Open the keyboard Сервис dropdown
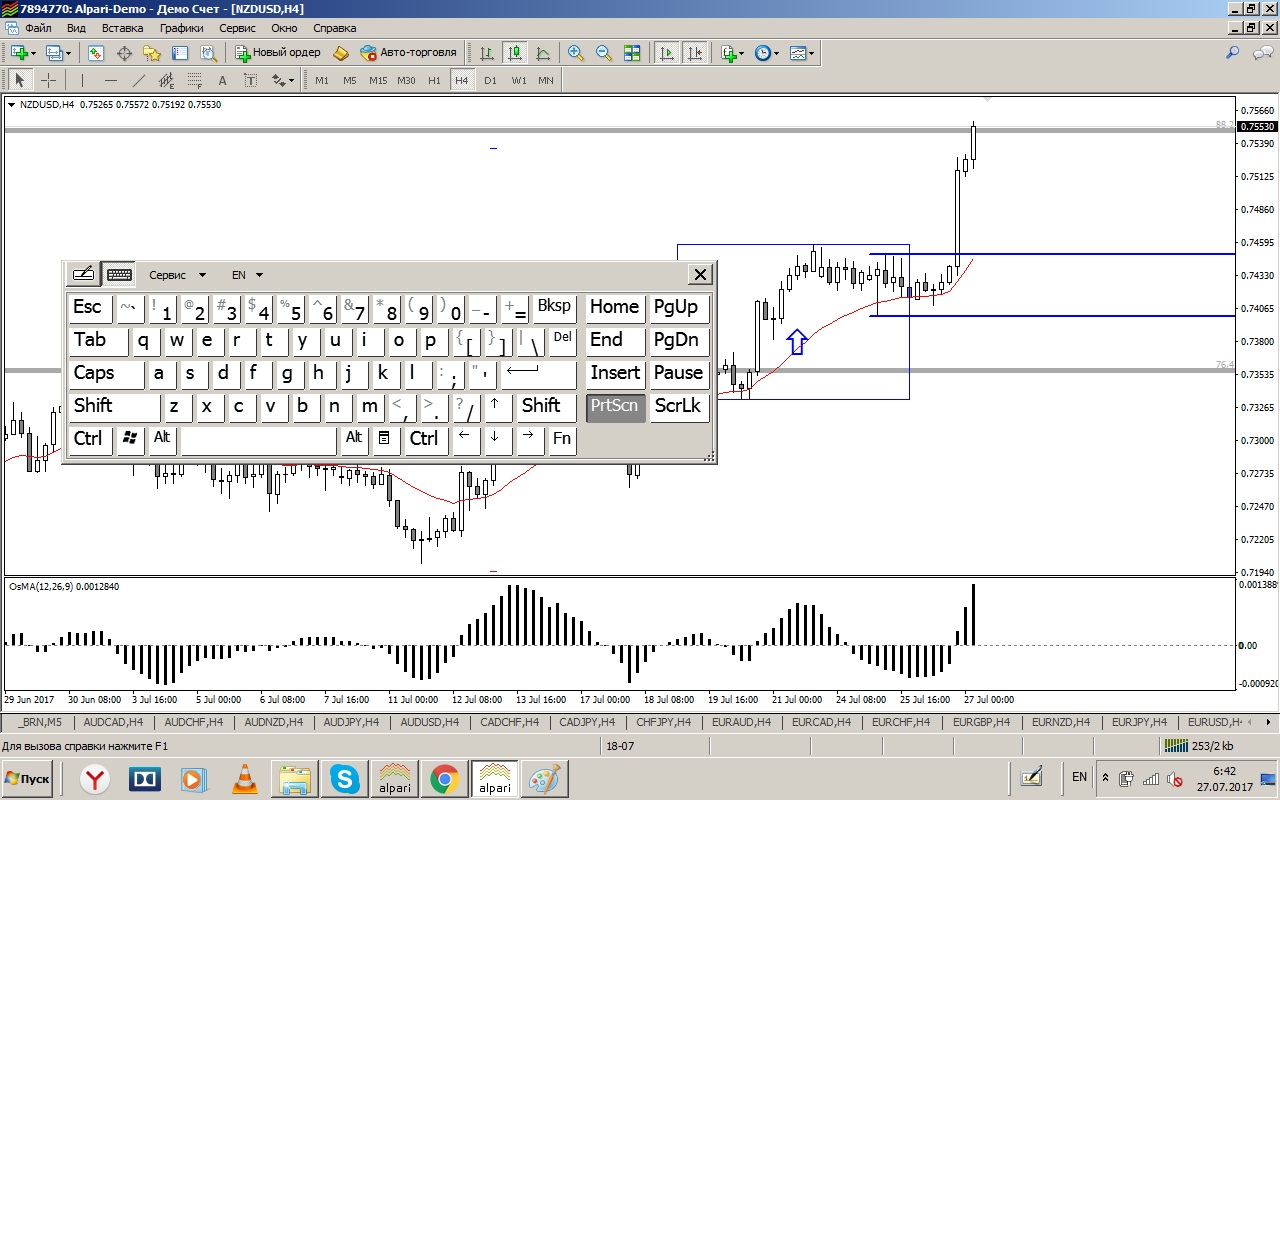This screenshot has height=1244, width=1280. (x=177, y=275)
